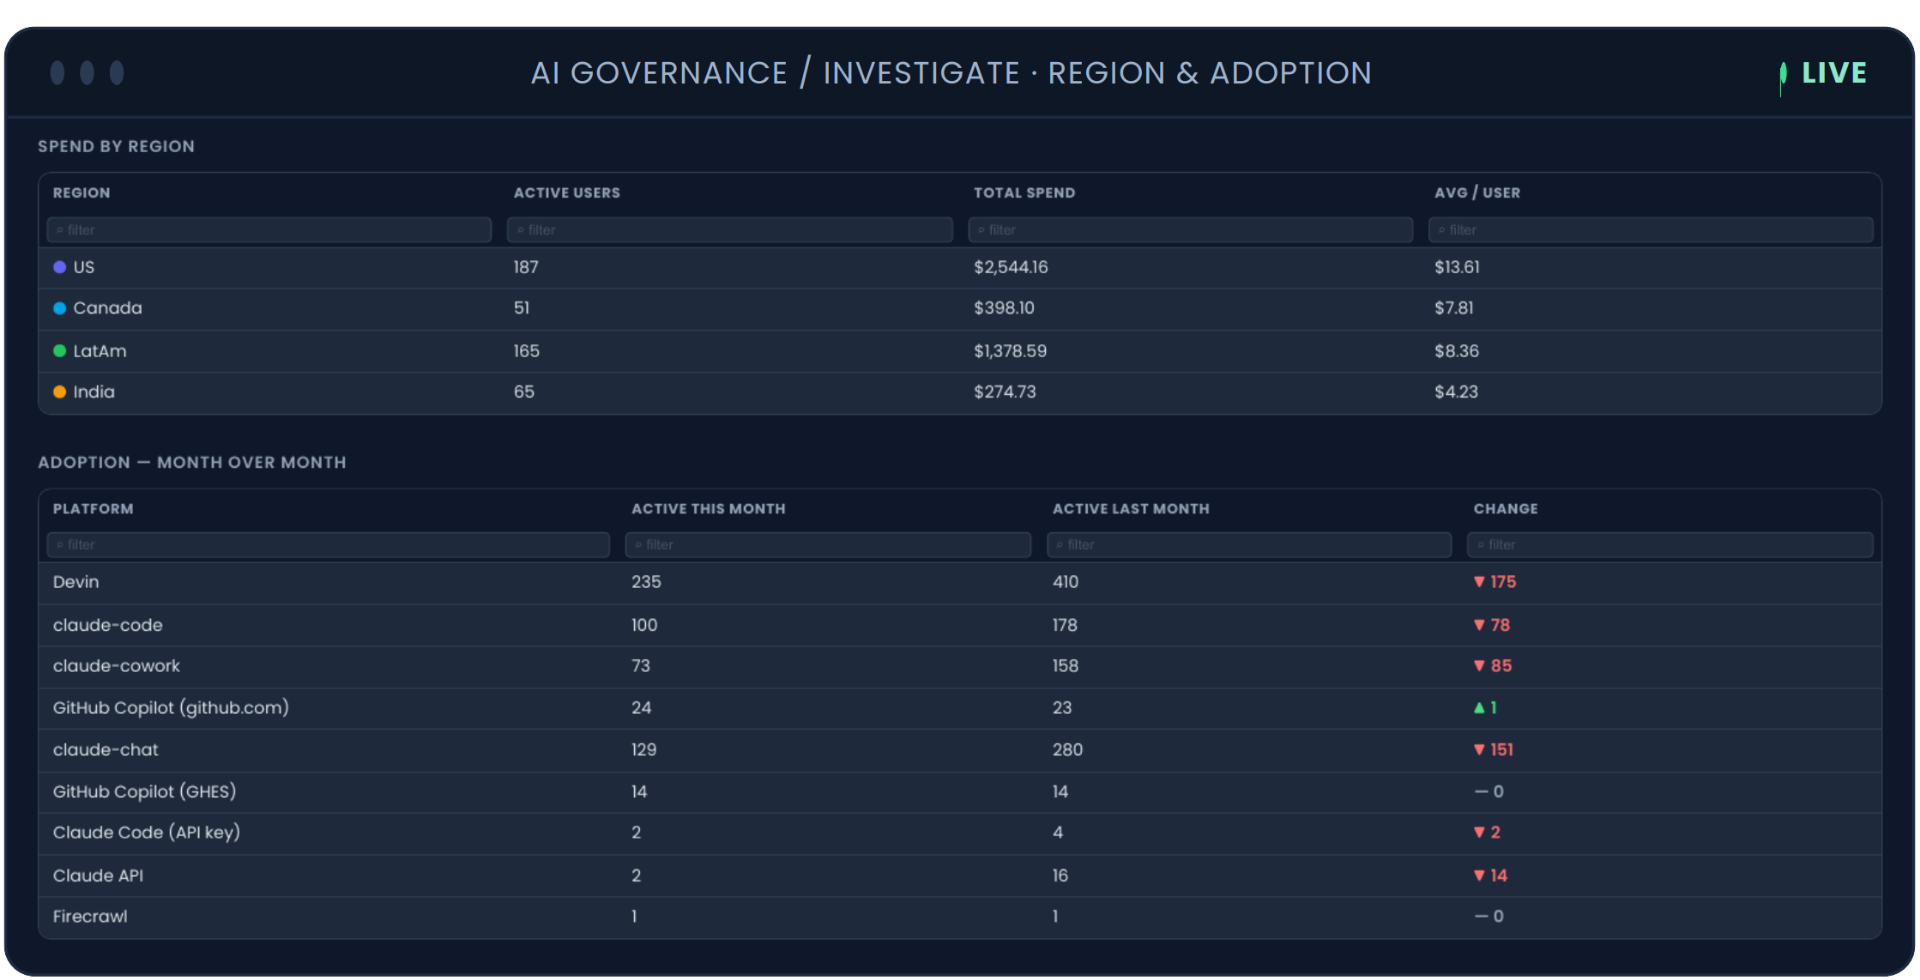Sort by REGION column header
The height and width of the screenshot is (980, 1920).
82,193
